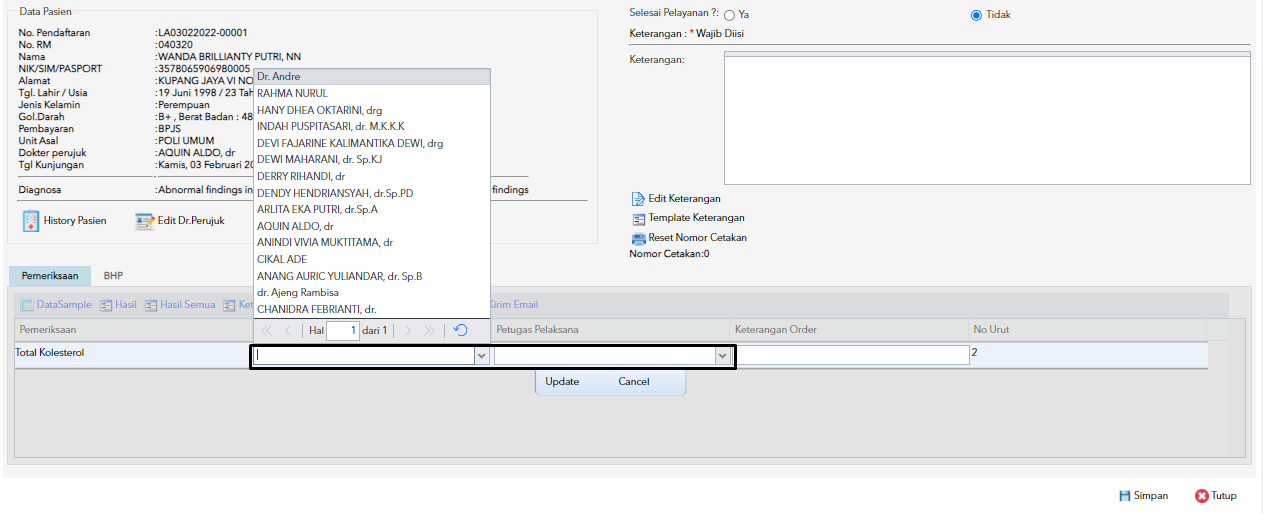Open Template Keterangan via its icon
This screenshot has width=1263, height=514.
coord(638,218)
